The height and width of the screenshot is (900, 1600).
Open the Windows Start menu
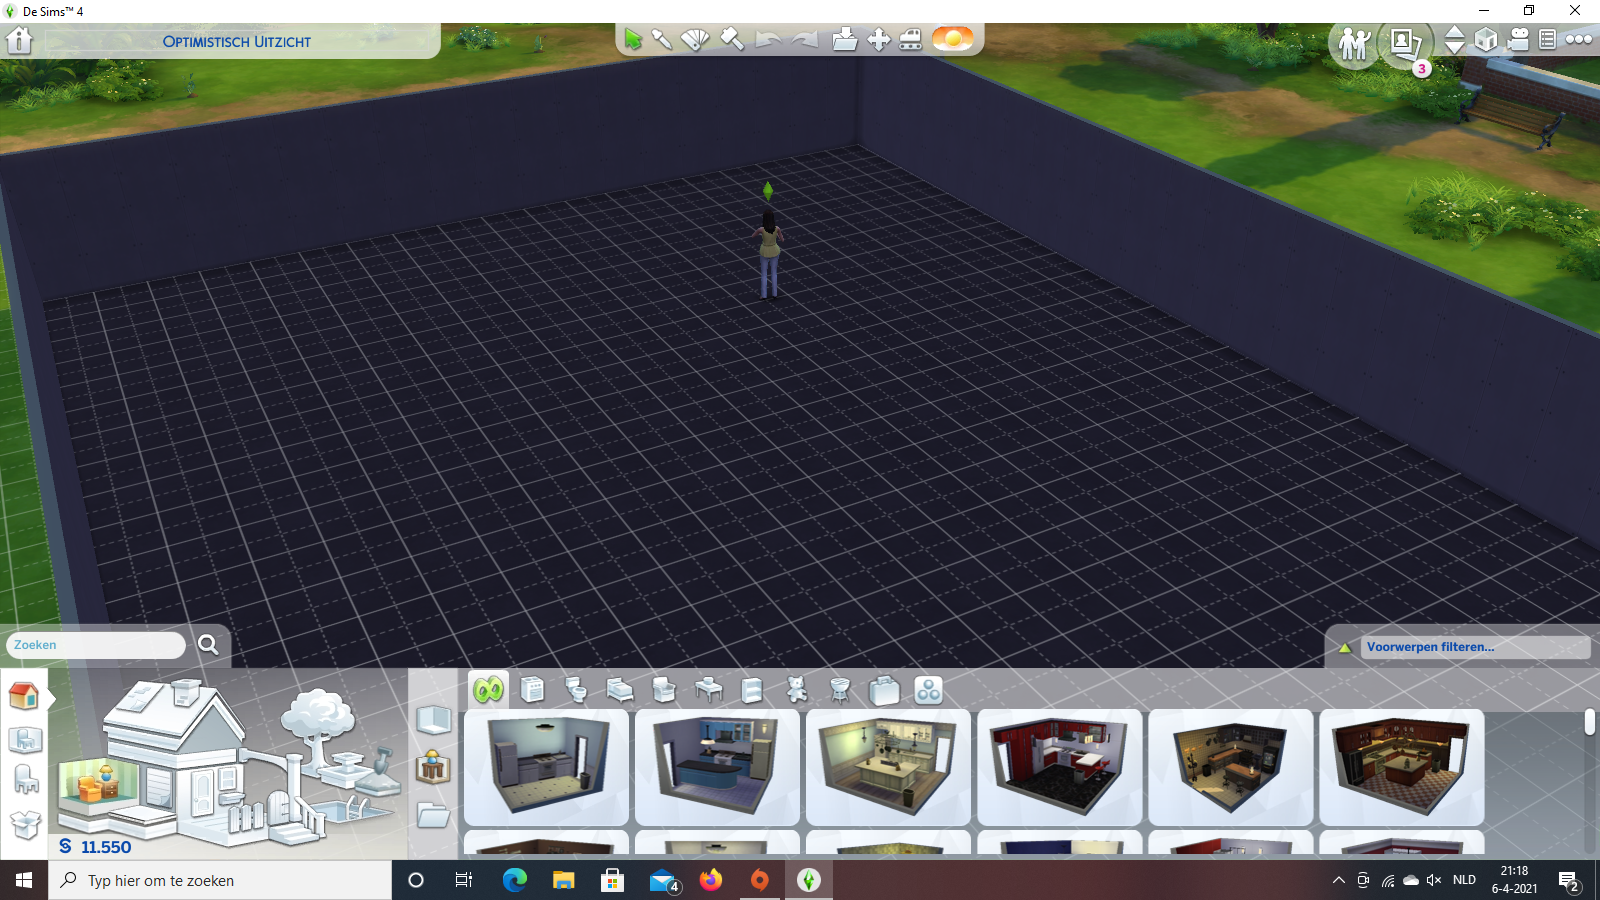24,880
